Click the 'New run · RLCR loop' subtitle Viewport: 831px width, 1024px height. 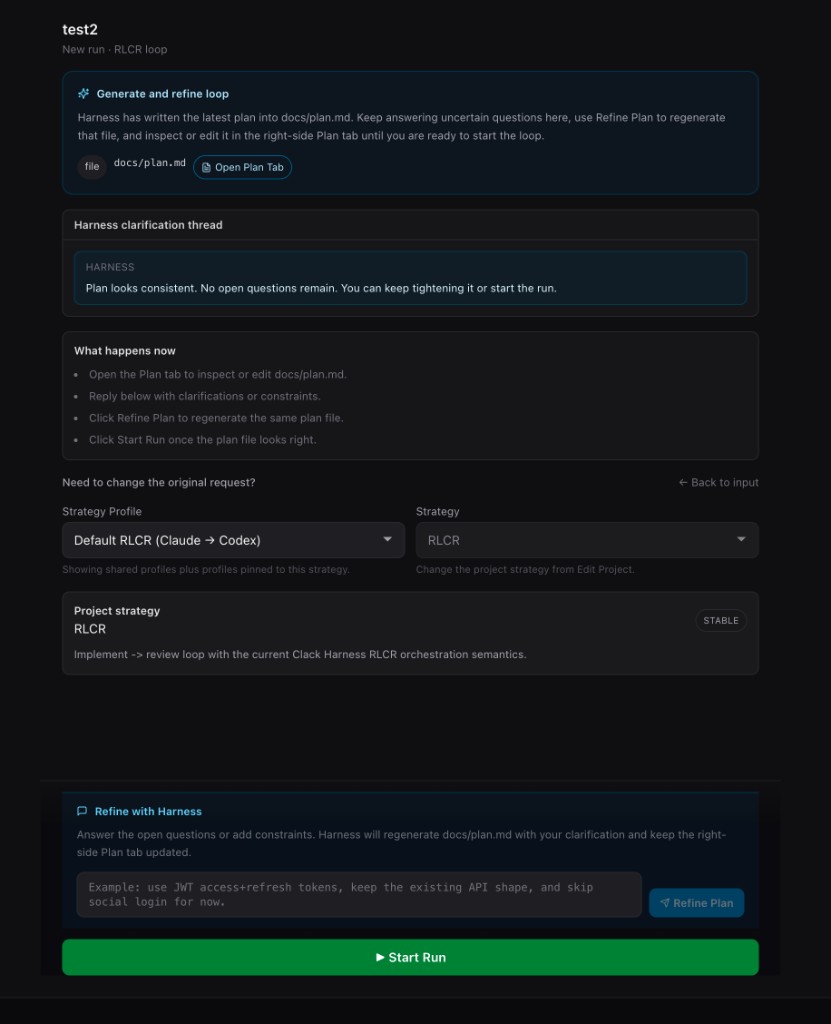pos(114,50)
